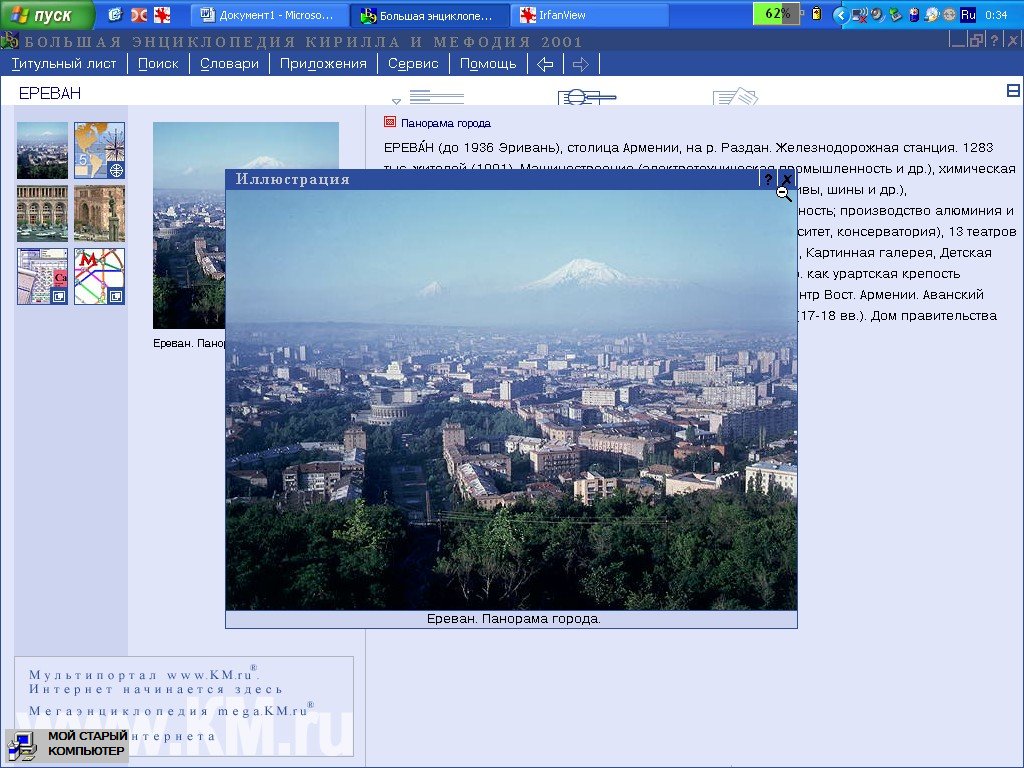Open the world map thumbnail icon
Screen dimensions: 1024x768
coord(99,150)
